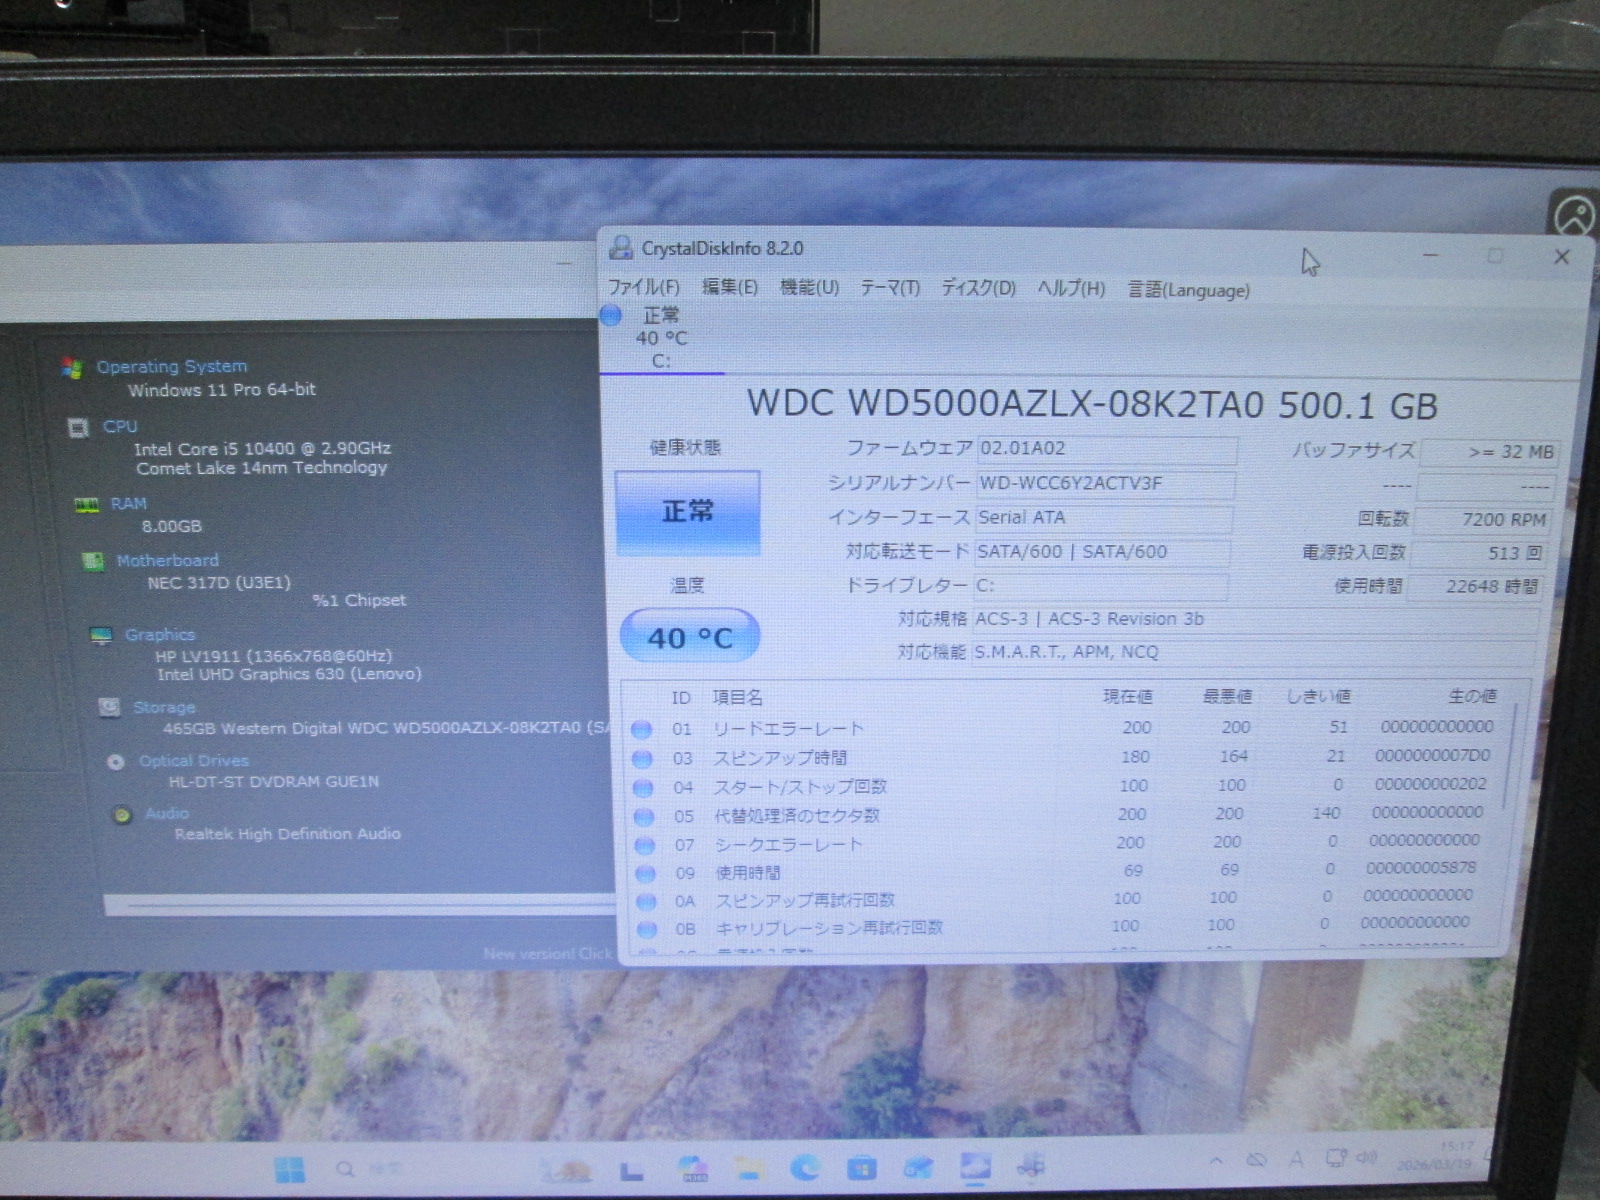This screenshot has height=1200, width=1600.
Task: Click the Graphics monitor icon
Action: click(x=101, y=636)
